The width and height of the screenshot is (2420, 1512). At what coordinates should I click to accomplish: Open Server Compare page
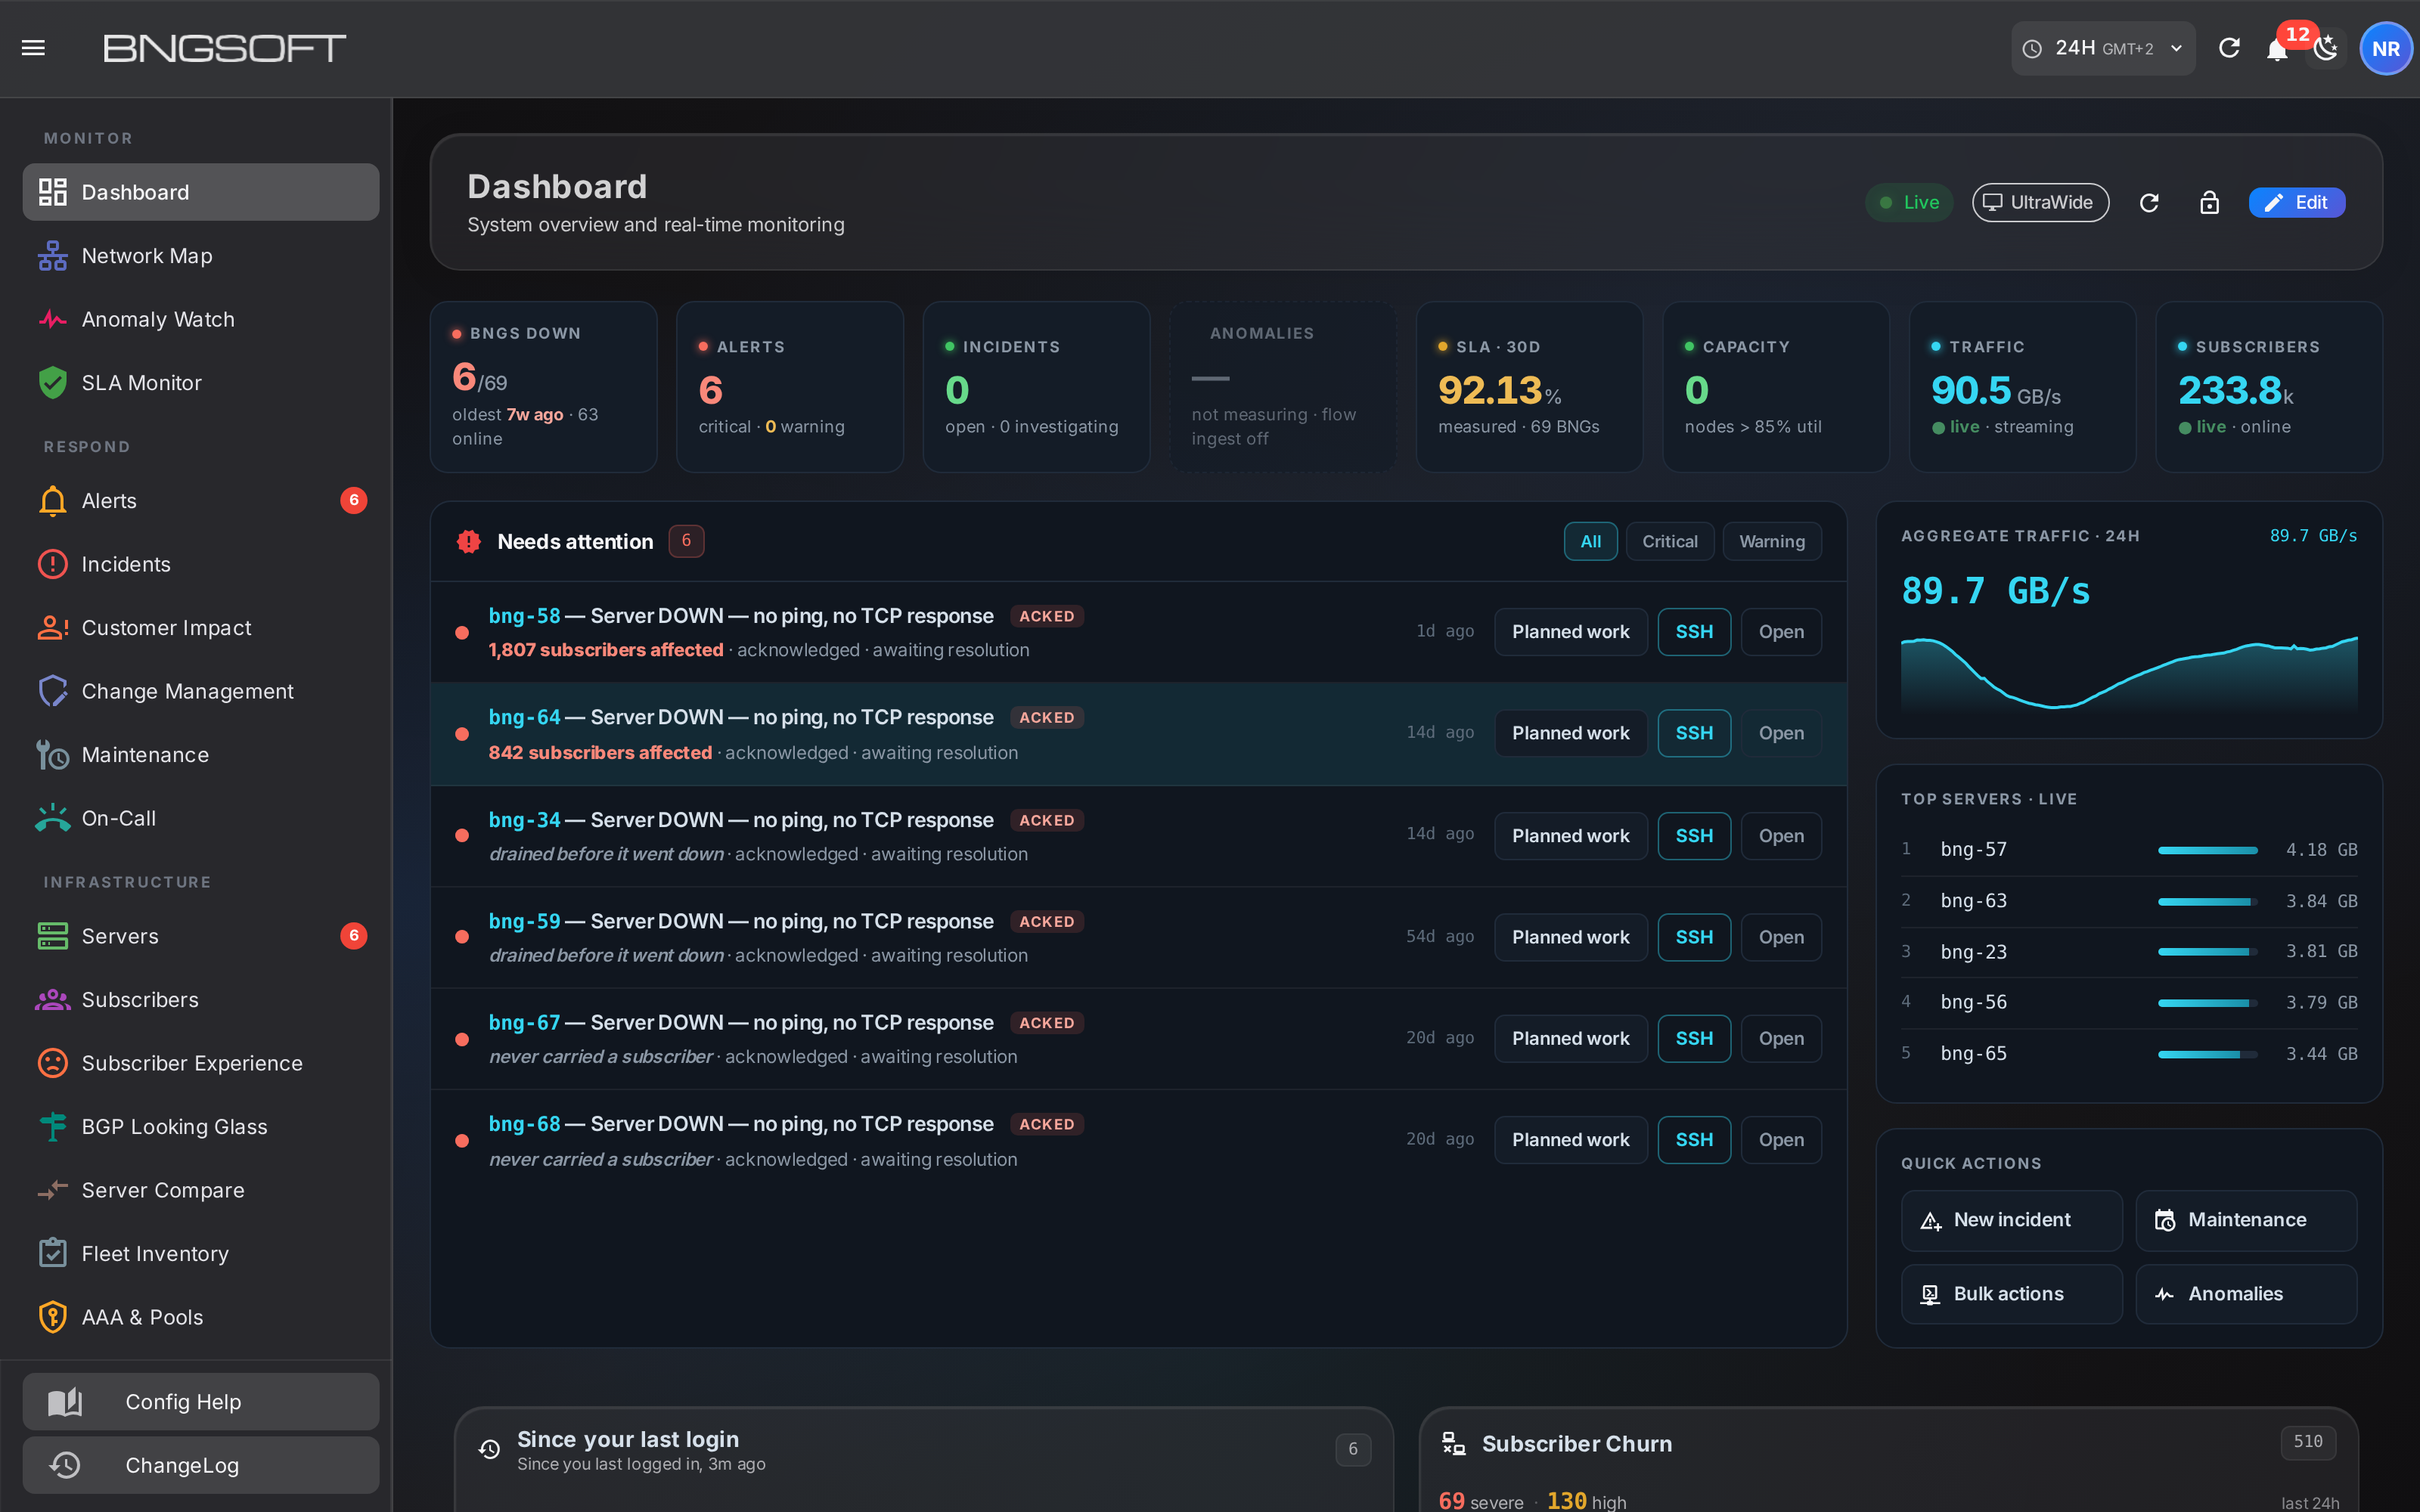pos(201,1191)
